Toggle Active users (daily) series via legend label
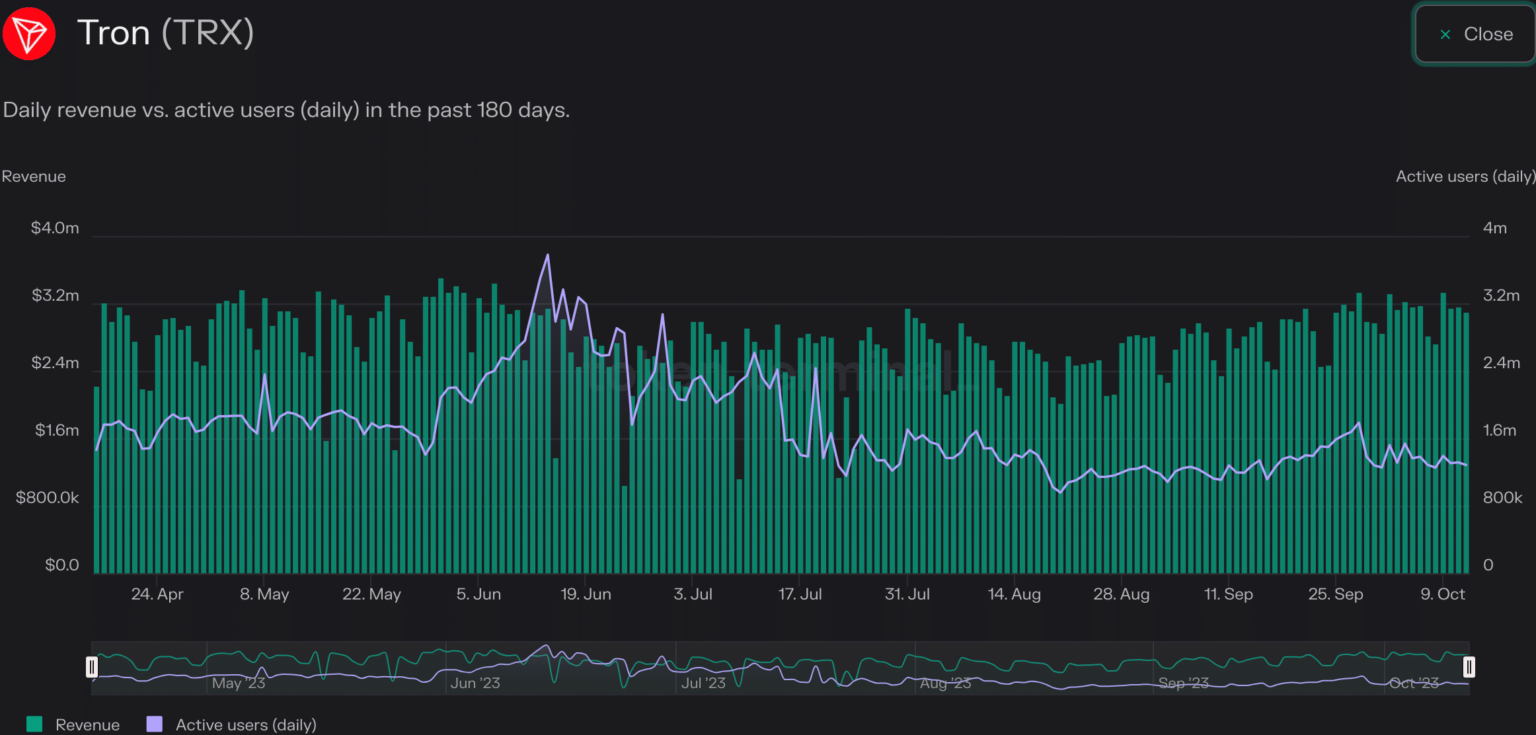This screenshot has height=735, width=1536. tap(245, 725)
